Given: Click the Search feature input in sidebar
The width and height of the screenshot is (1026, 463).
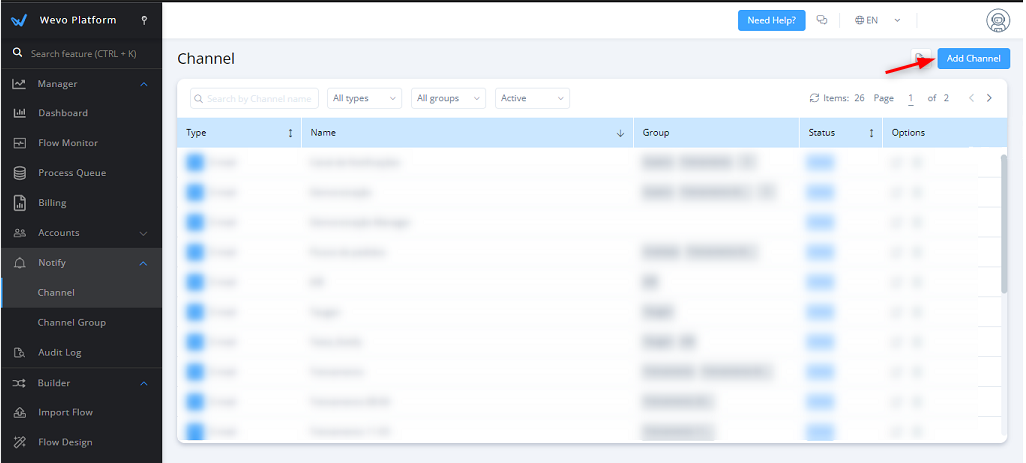Looking at the screenshot, I should tap(83, 54).
